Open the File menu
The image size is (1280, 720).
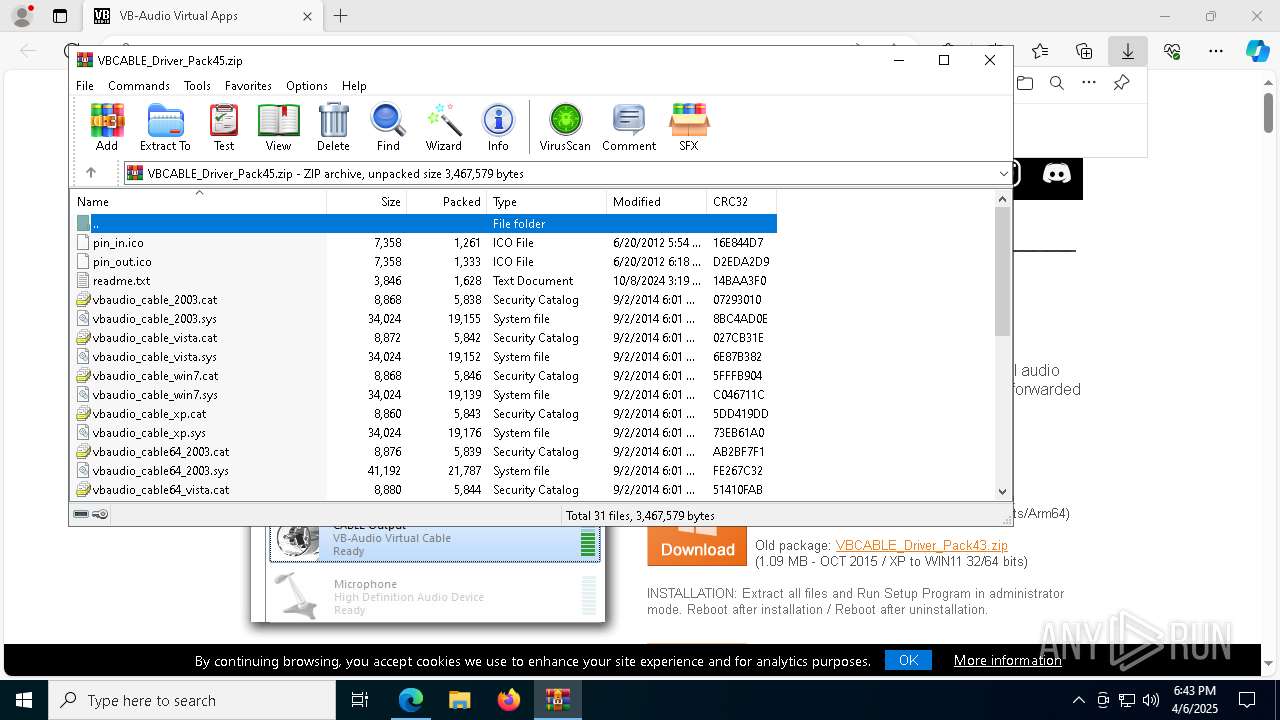click(85, 86)
